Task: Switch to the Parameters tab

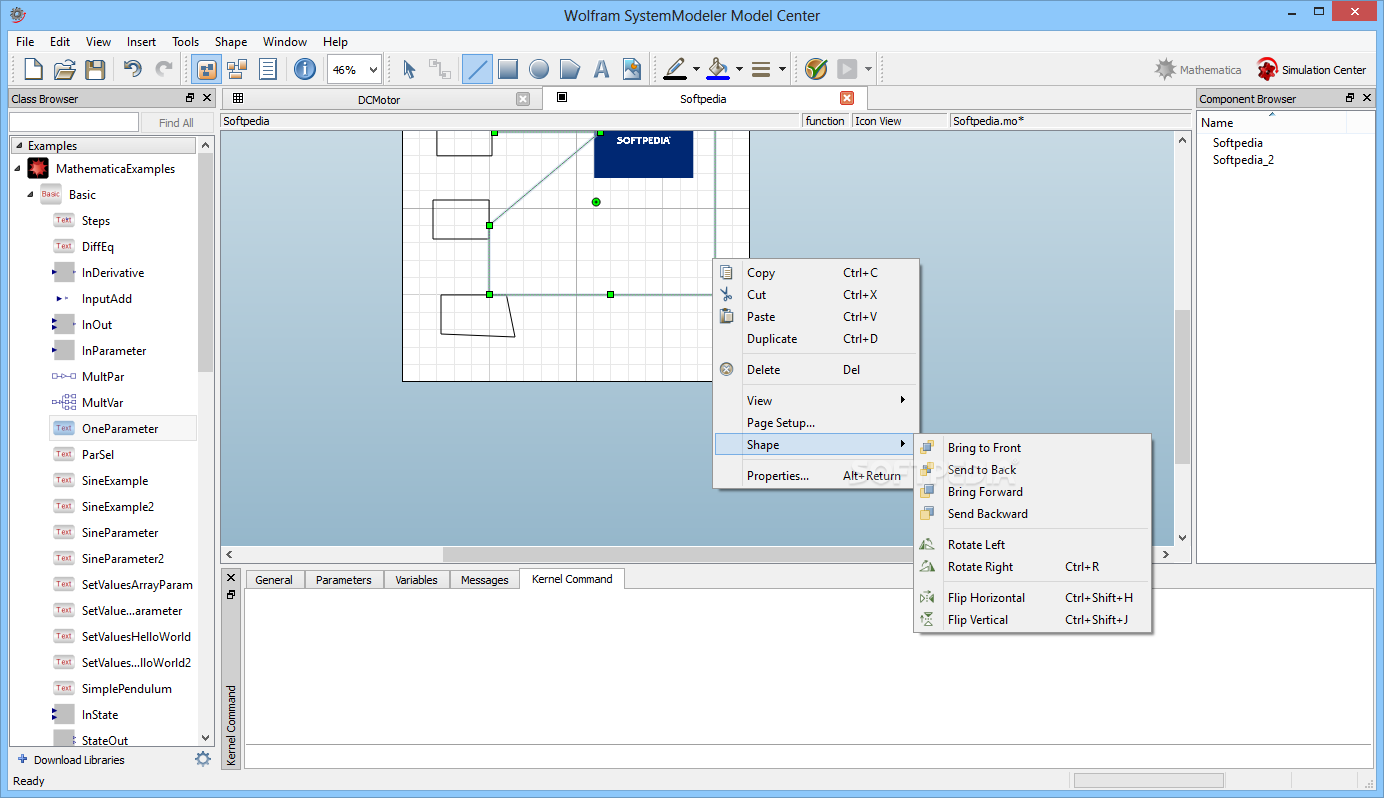Action: click(343, 580)
